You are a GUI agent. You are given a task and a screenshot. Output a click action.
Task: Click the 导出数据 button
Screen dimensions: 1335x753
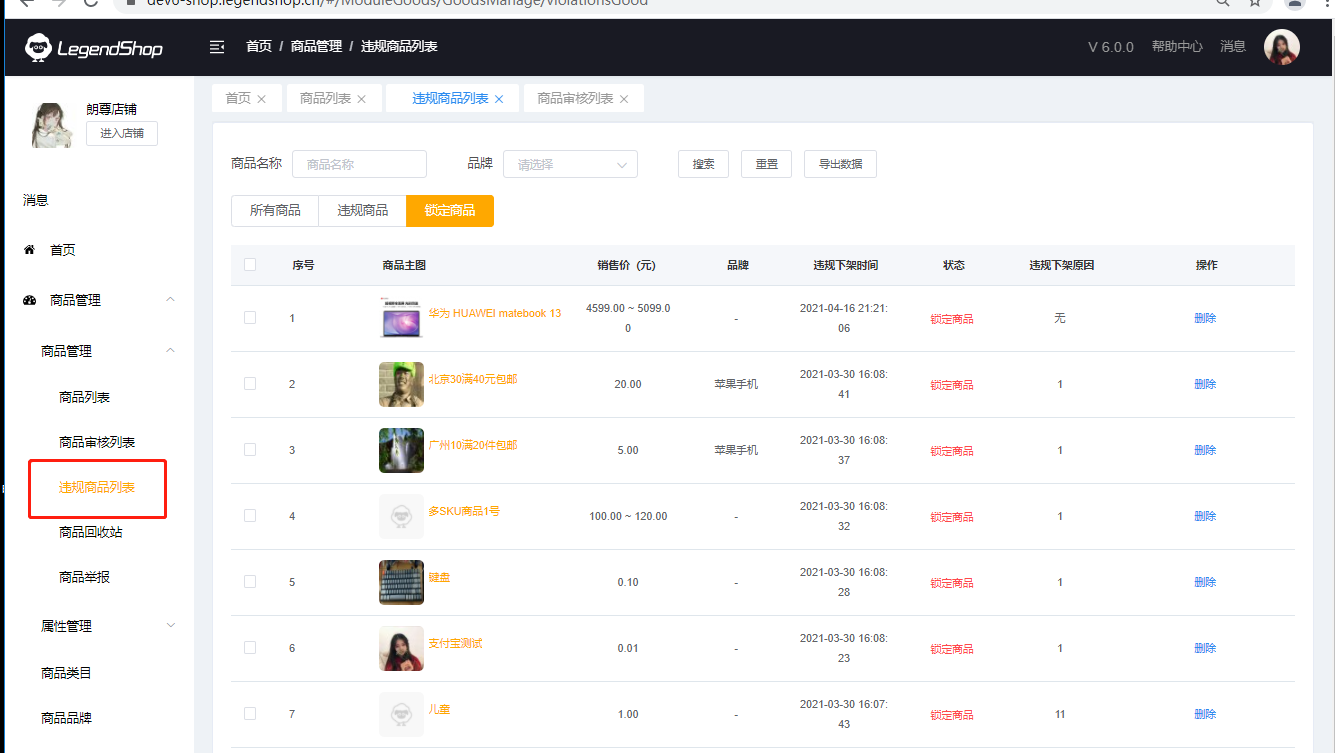click(840, 165)
